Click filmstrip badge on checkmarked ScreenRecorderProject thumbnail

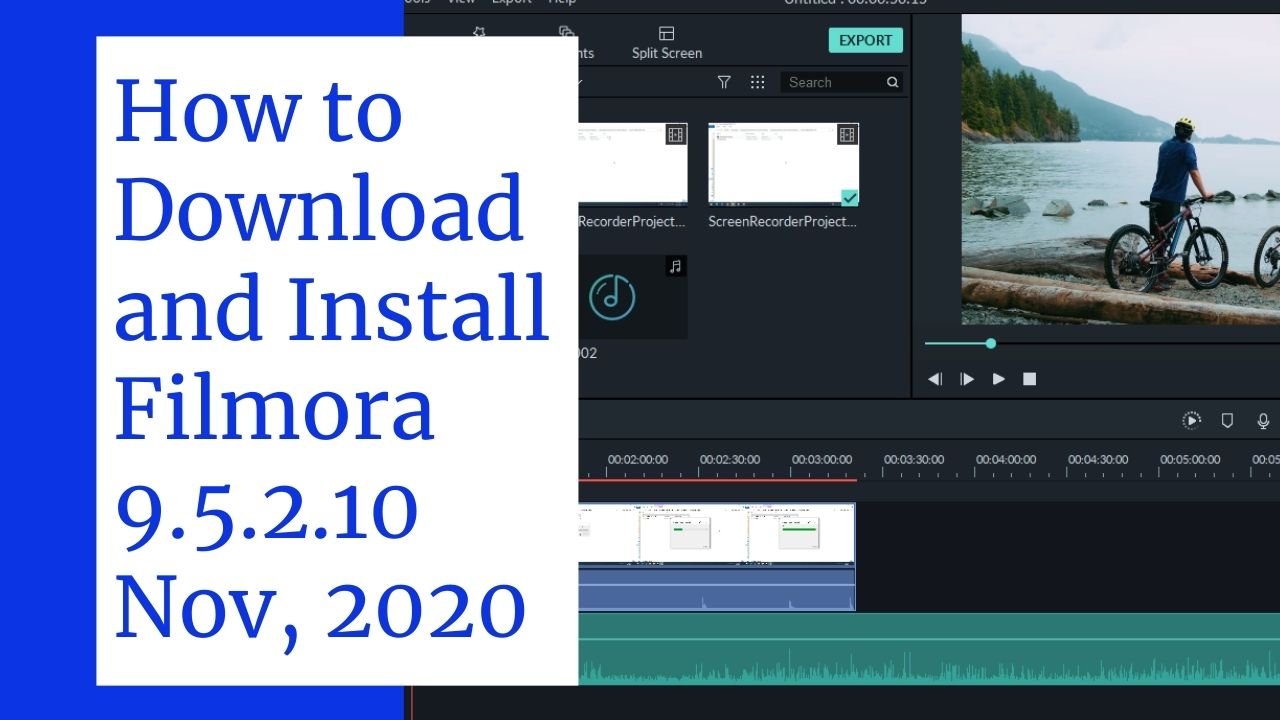[848, 134]
